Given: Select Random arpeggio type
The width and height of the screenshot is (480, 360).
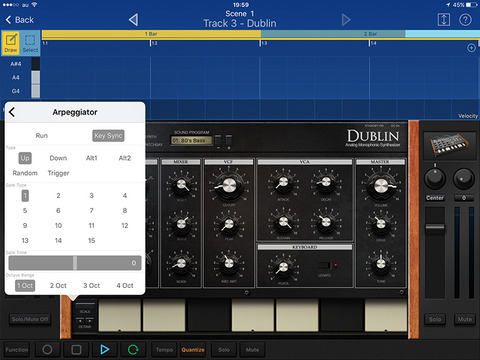Looking at the screenshot, I should (25, 173).
